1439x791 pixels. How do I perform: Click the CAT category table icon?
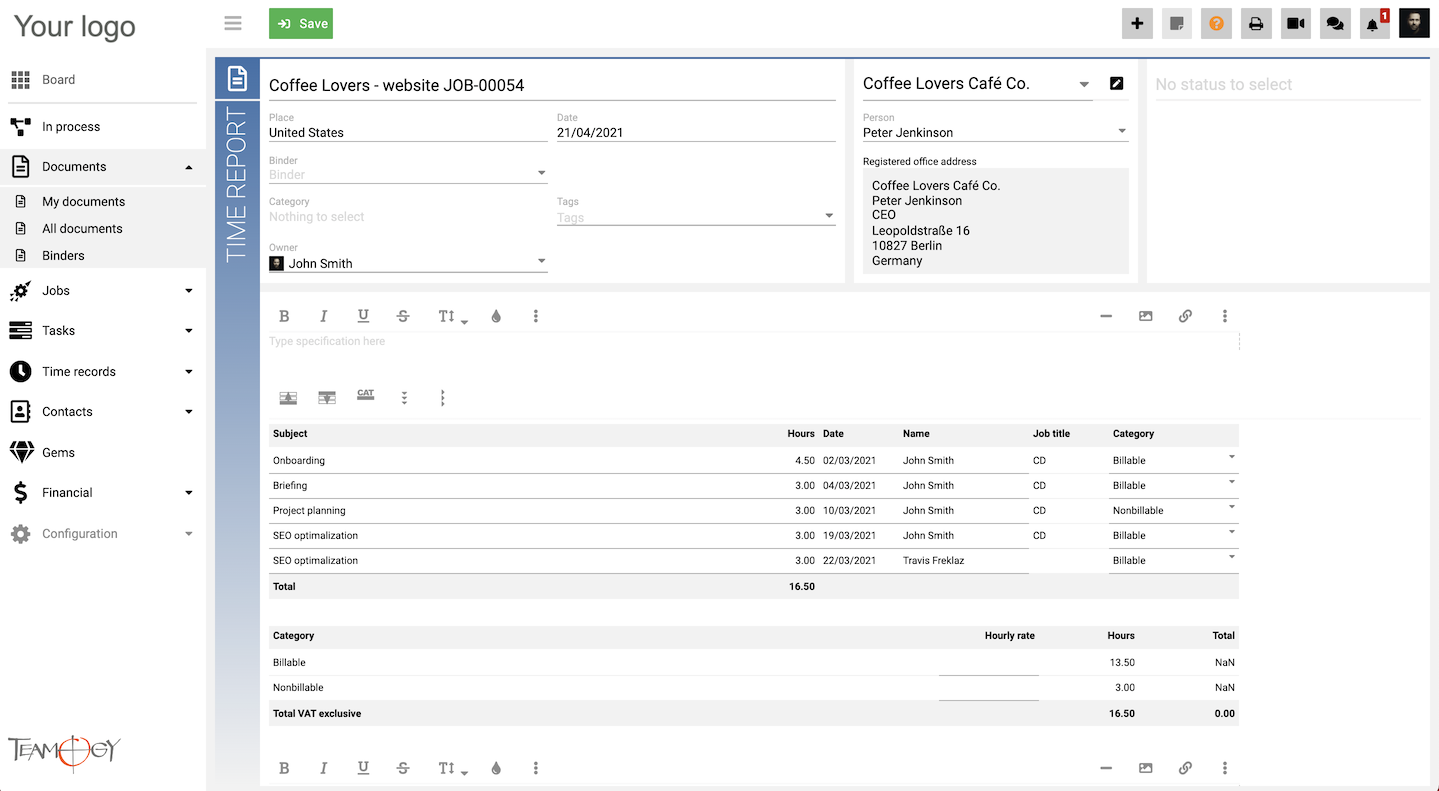[366, 395]
